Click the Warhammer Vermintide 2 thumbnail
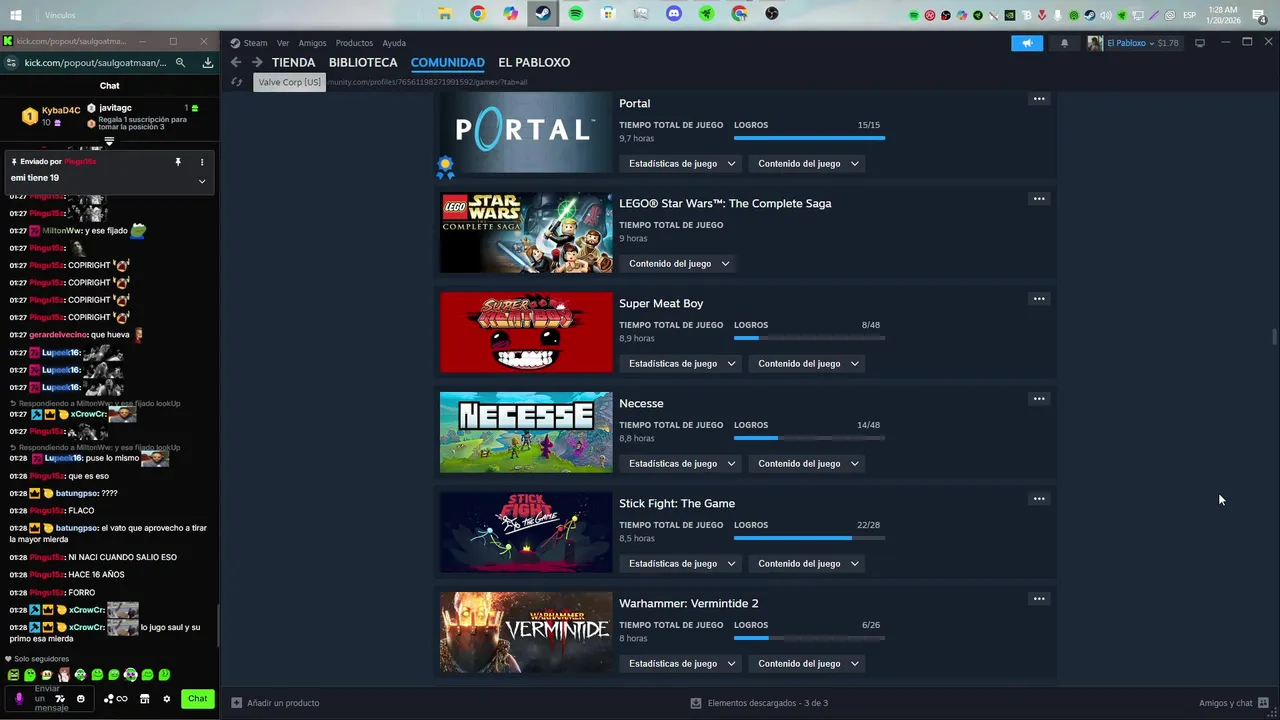The height and width of the screenshot is (720, 1280). pos(526,632)
